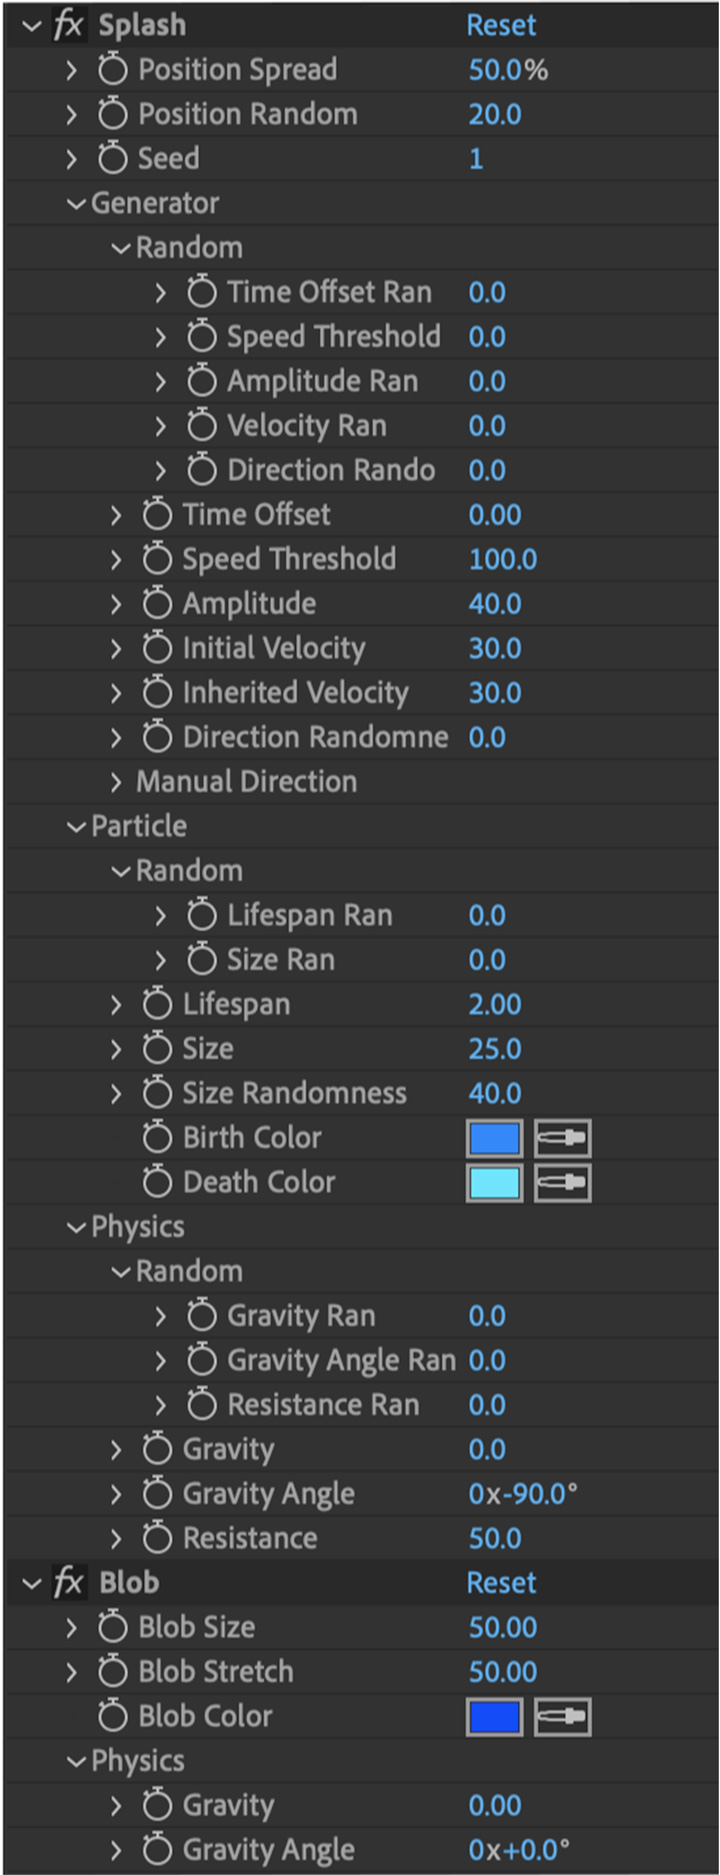The width and height of the screenshot is (720, 1875).
Task: Pick Death Color with the eyedropper
Action: tap(562, 1183)
